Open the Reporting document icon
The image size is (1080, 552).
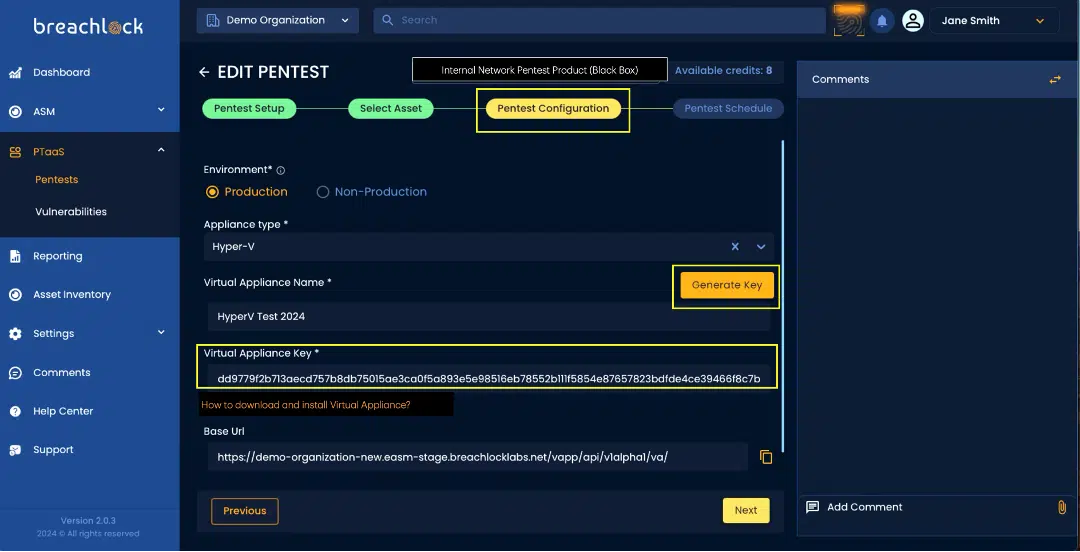15,256
